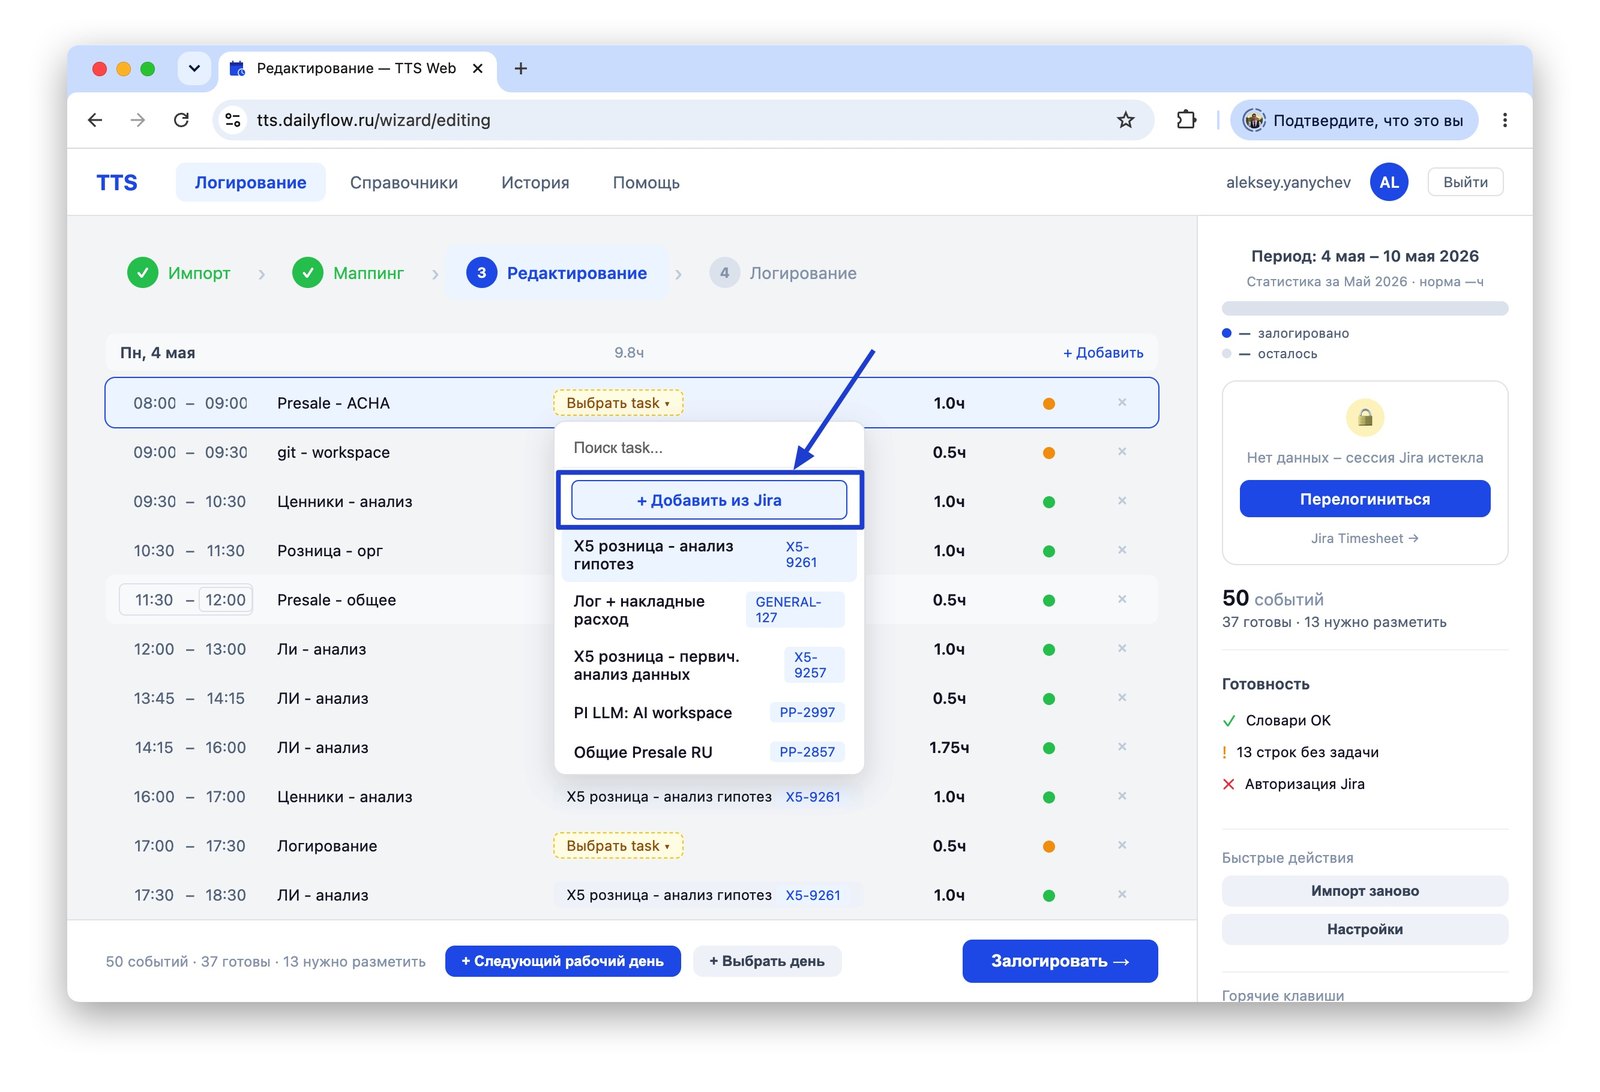Choose task PI LLM: AI workspace

pyautogui.click(x=709, y=713)
